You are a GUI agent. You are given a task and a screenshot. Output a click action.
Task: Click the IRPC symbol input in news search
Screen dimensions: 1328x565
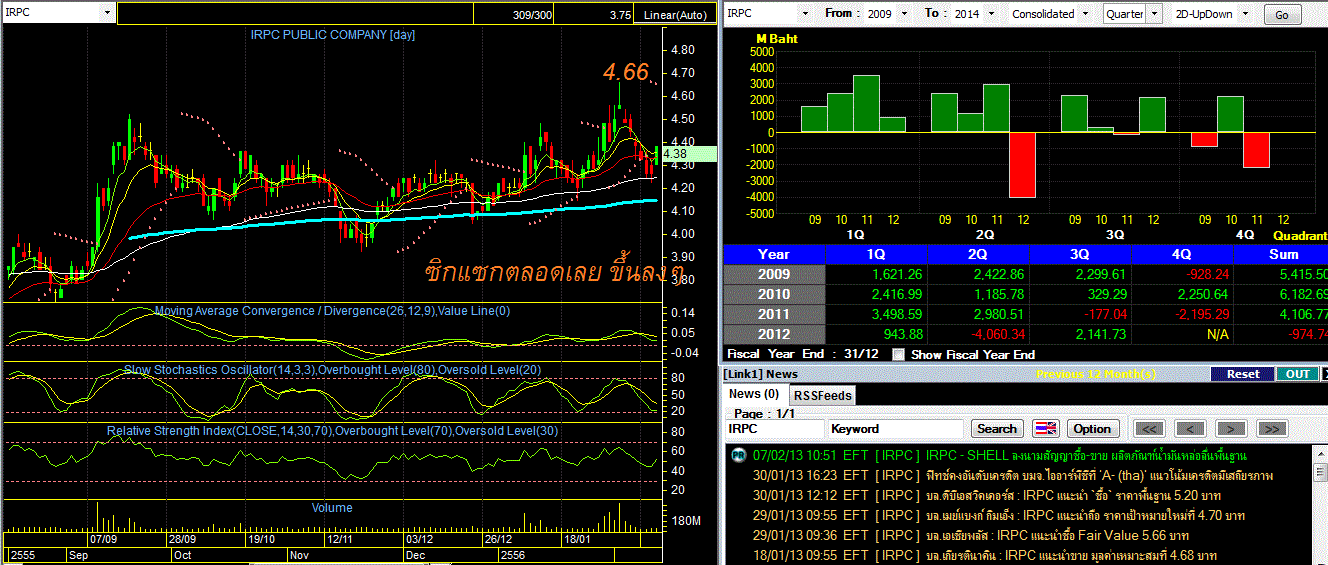coord(775,428)
